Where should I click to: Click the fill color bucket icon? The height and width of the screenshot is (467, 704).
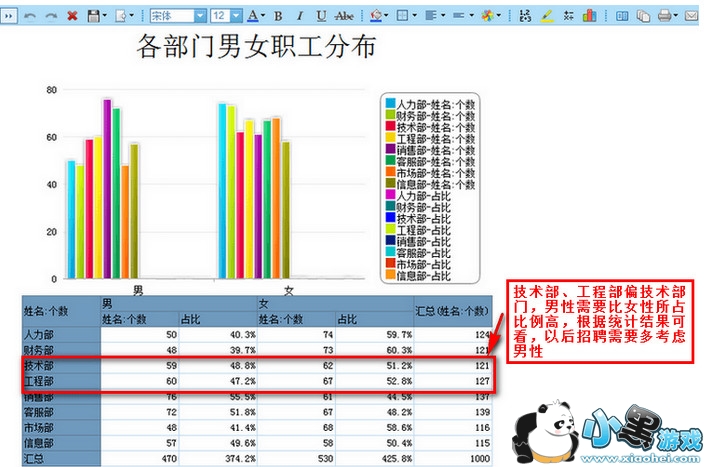376,16
